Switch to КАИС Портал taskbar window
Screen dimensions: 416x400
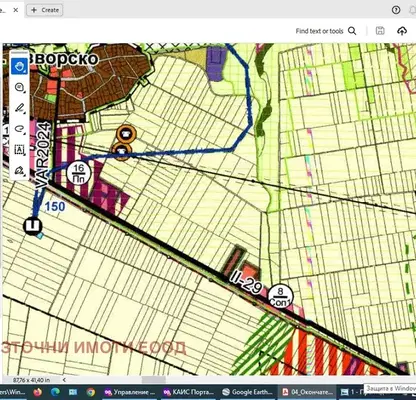point(189,392)
